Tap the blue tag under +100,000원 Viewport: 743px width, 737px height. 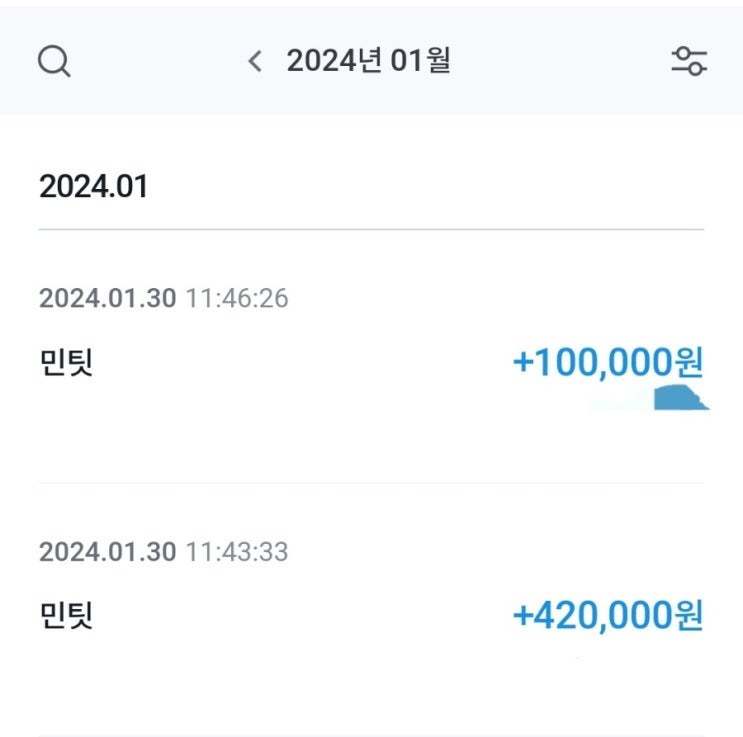(x=680, y=399)
